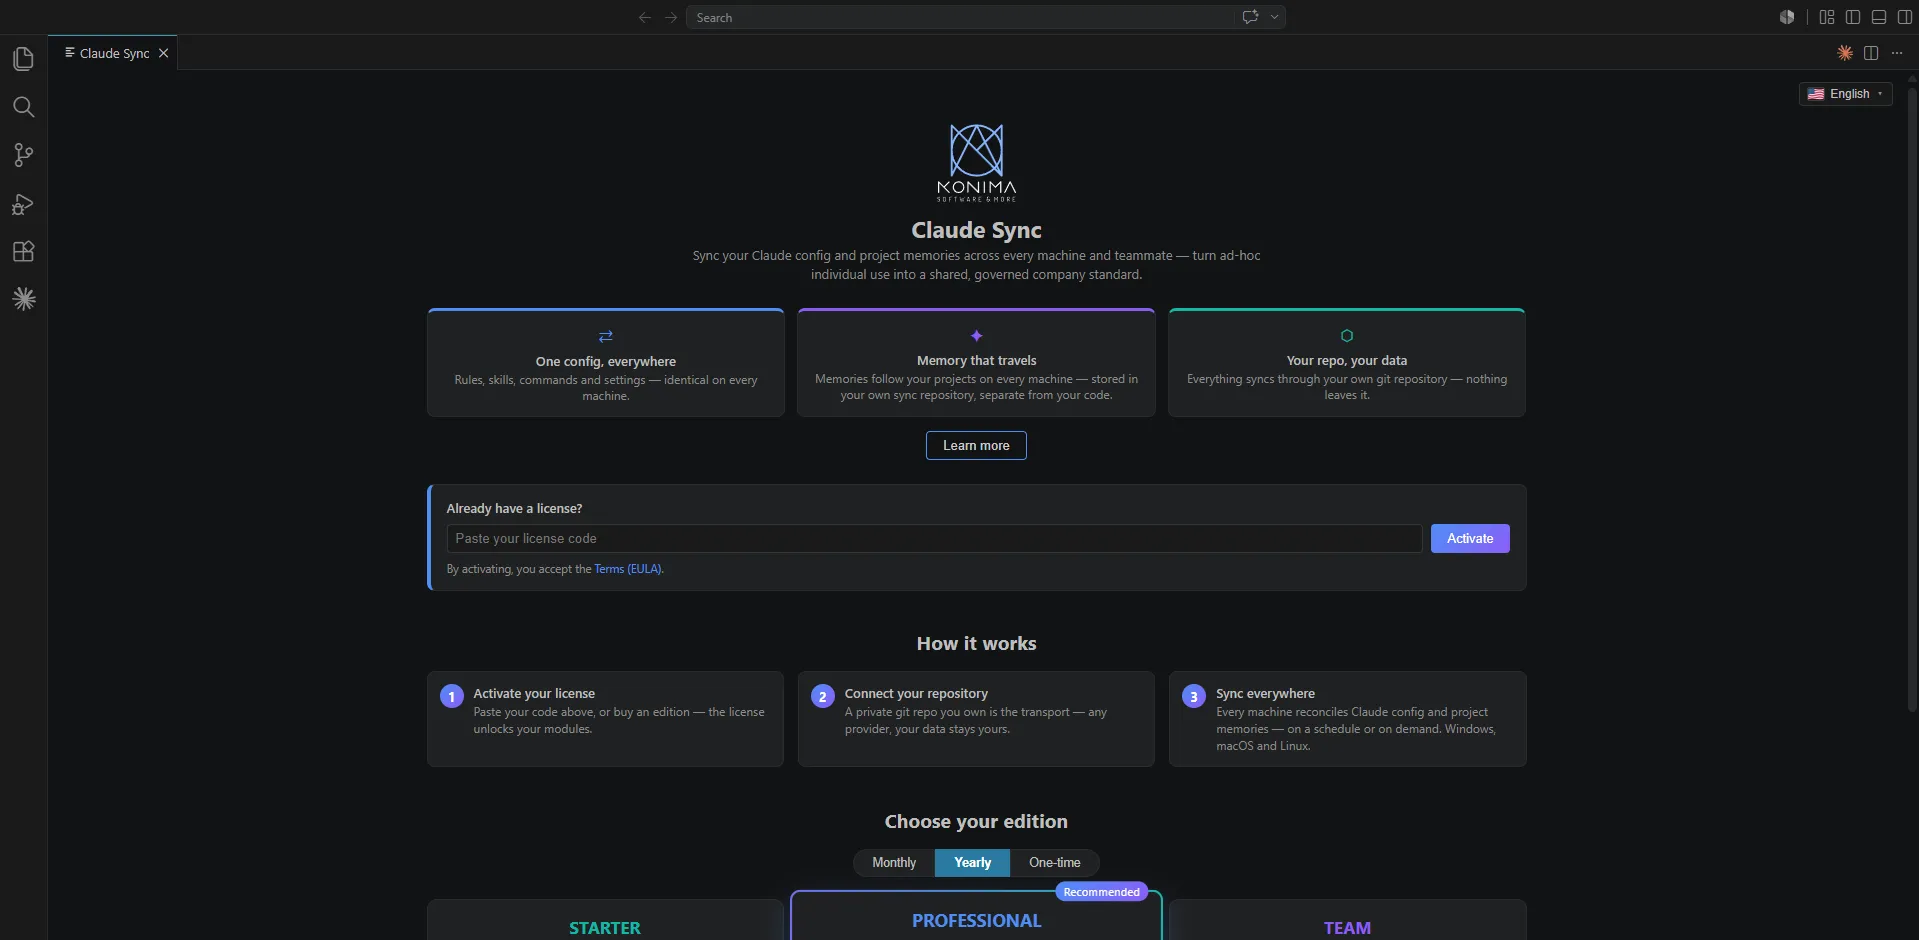Open the Search sidebar view

click(x=23, y=107)
